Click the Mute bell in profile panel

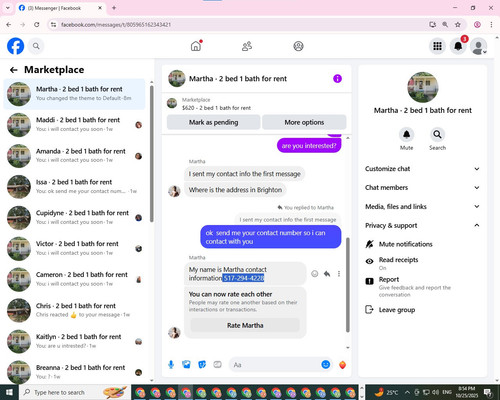point(407,134)
